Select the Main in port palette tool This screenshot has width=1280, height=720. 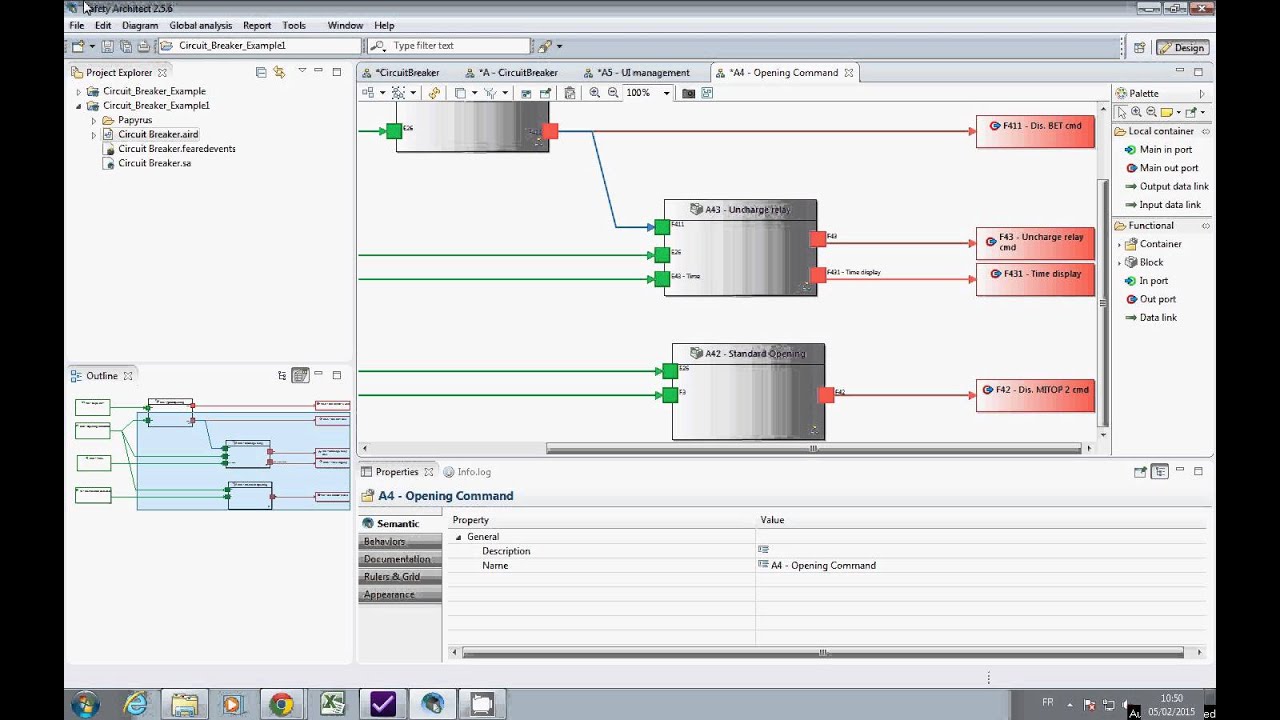(x=1158, y=150)
